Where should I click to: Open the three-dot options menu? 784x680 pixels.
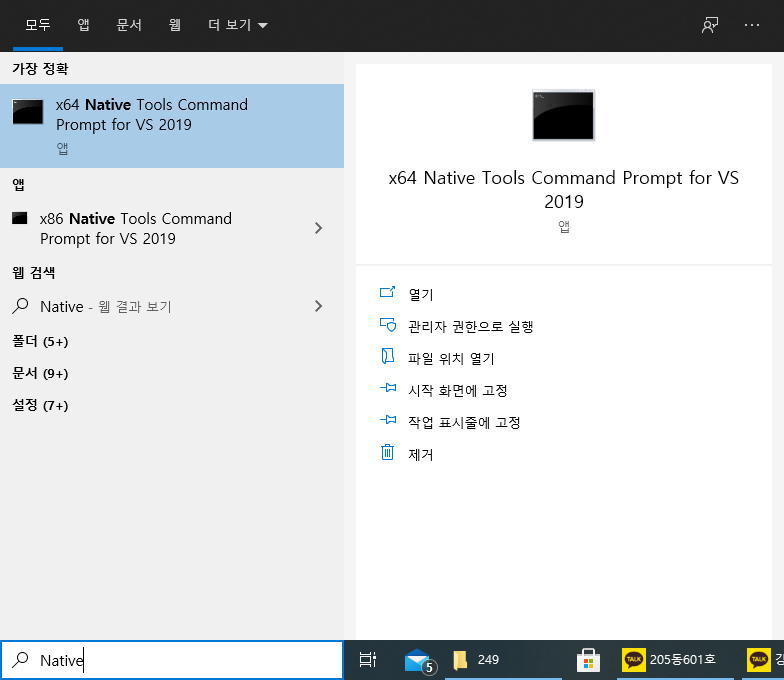click(x=752, y=25)
